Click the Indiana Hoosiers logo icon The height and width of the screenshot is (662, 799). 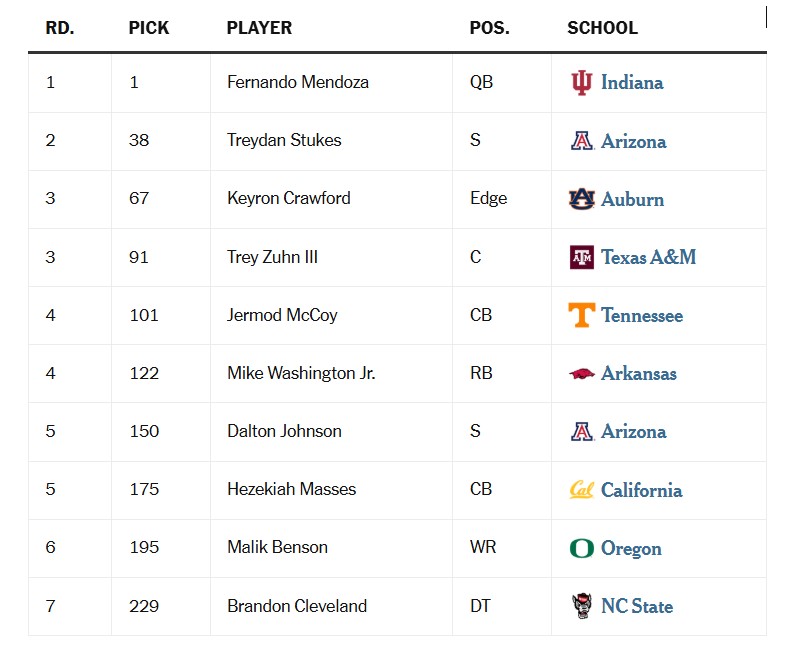(x=581, y=83)
